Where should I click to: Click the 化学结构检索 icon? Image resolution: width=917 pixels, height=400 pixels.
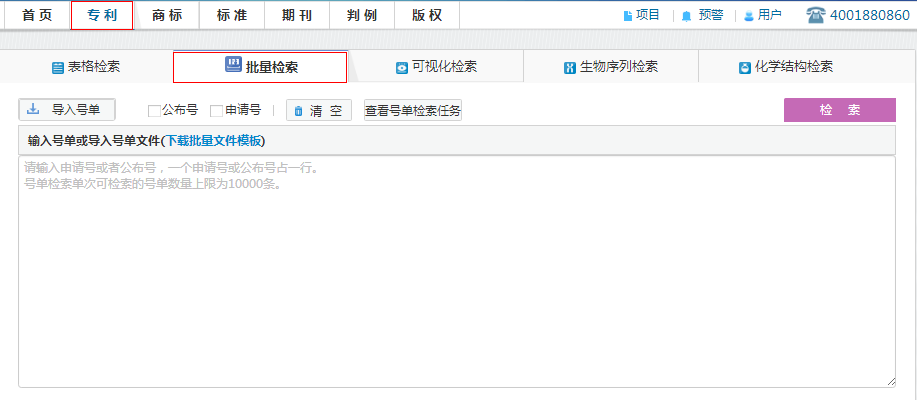(x=744, y=68)
